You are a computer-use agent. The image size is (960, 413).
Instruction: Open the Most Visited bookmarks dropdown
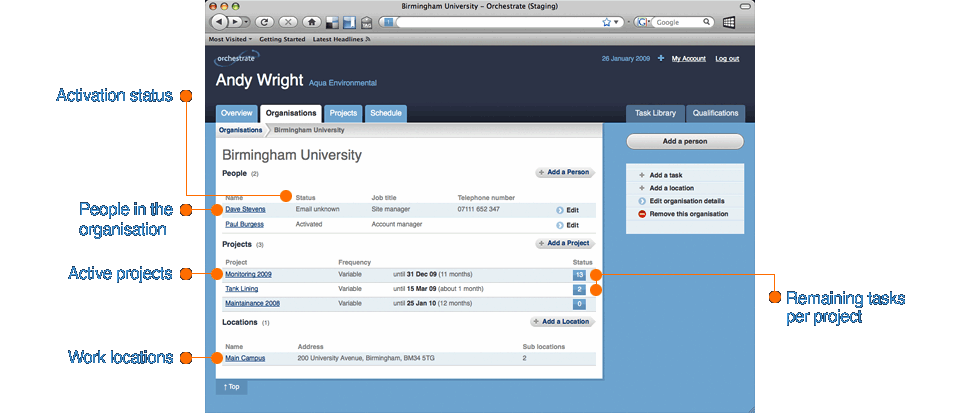[x=230, y=39]
